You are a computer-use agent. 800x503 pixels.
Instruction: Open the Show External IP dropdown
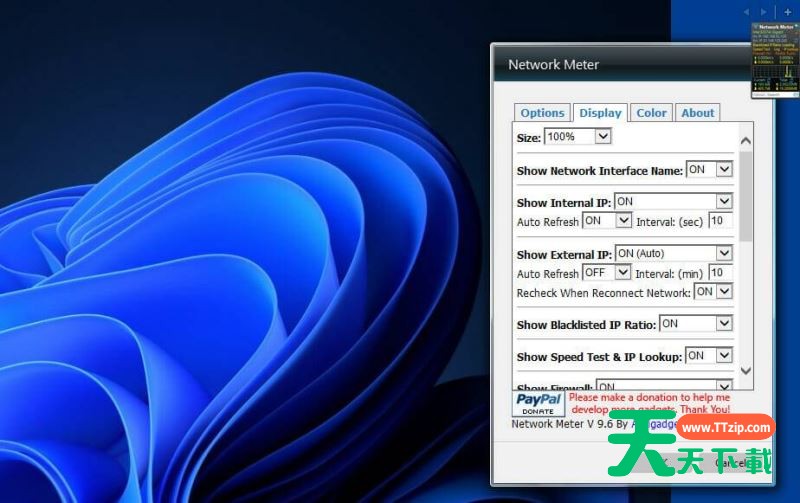tap(673, 254)
